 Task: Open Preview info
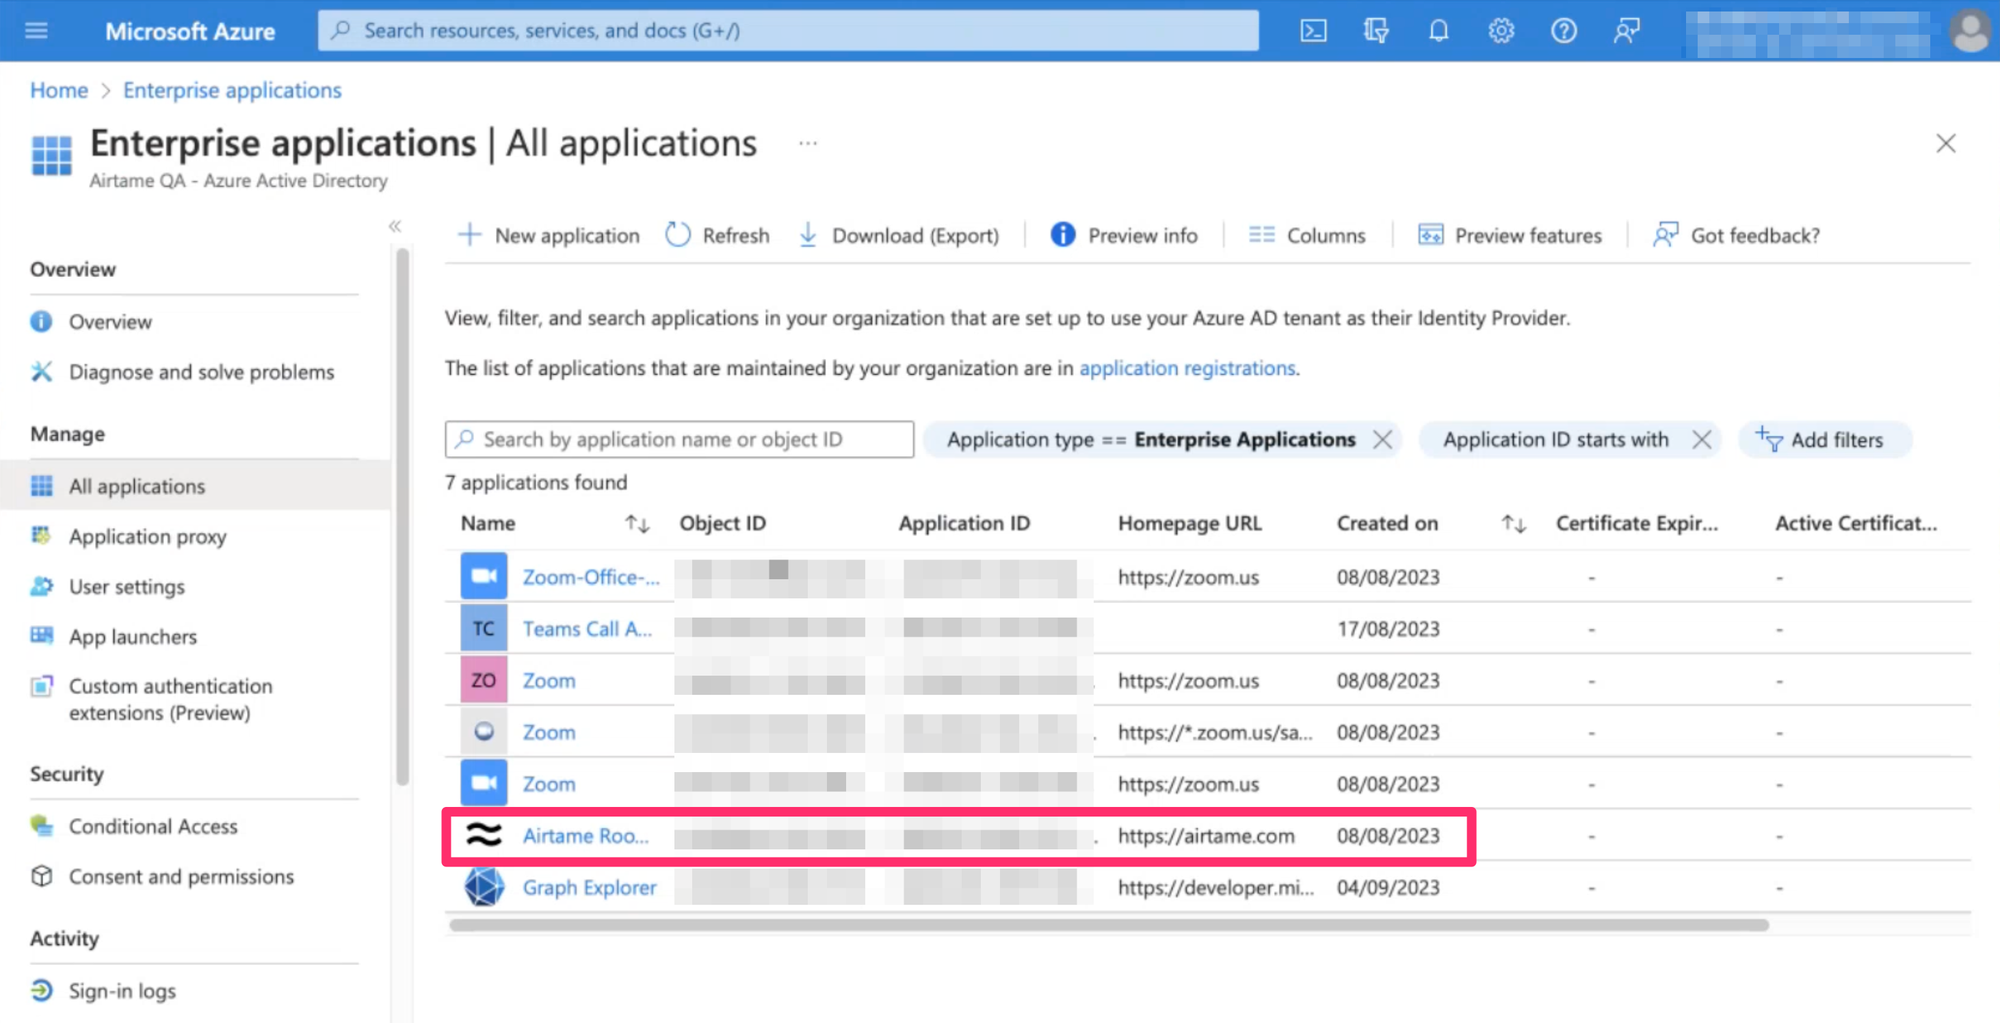(1124, 236)
